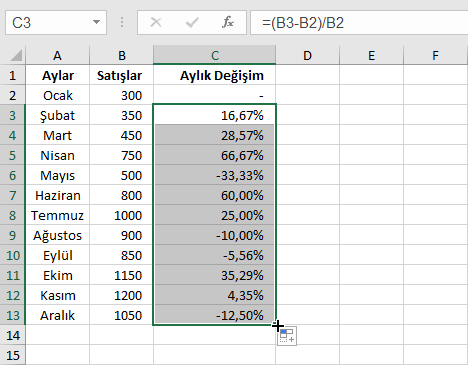
Task: Click the Cancel X formula icon
Action: point(156,23)
